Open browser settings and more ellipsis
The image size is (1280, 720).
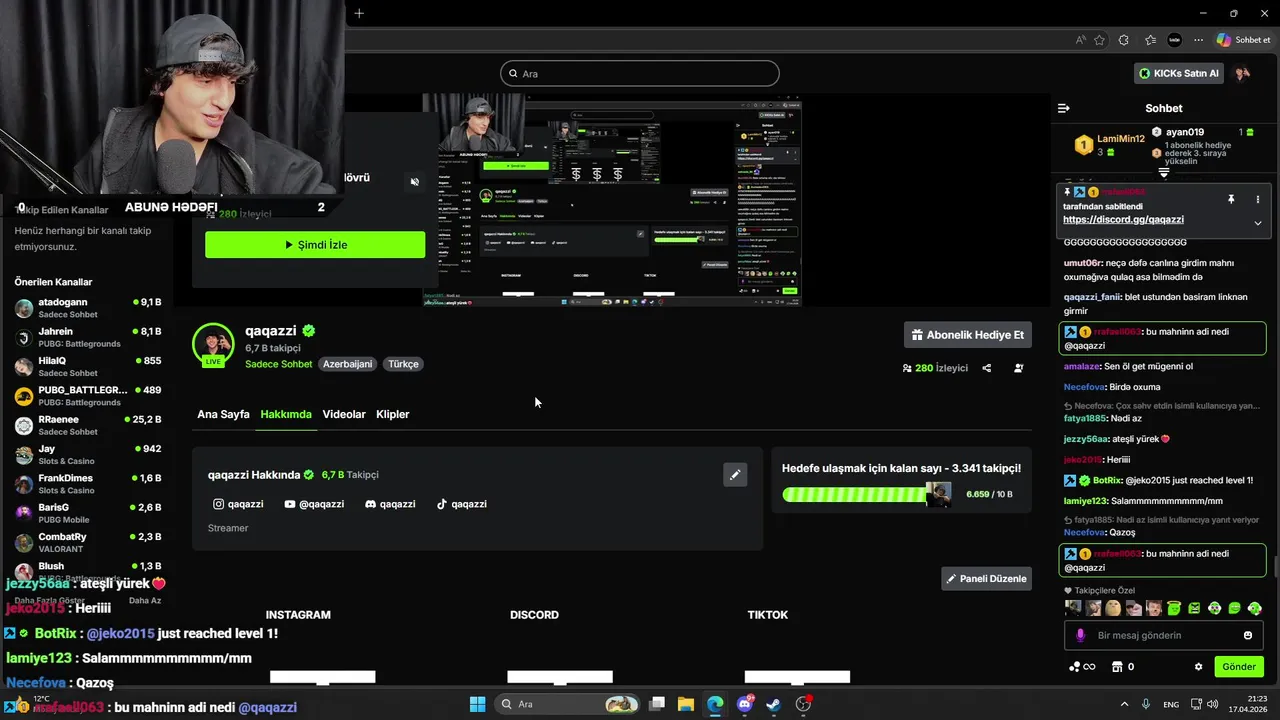[1198, 40]
